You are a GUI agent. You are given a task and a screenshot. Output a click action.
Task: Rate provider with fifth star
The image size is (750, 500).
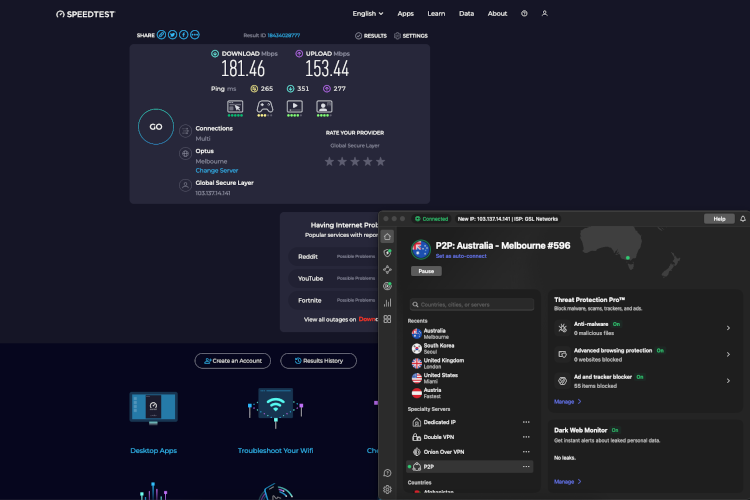380,162
